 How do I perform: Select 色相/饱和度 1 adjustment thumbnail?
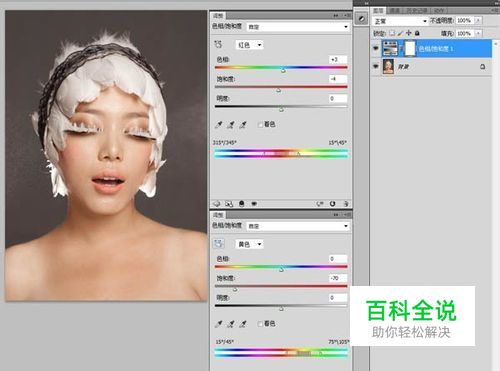pos(390,49)
